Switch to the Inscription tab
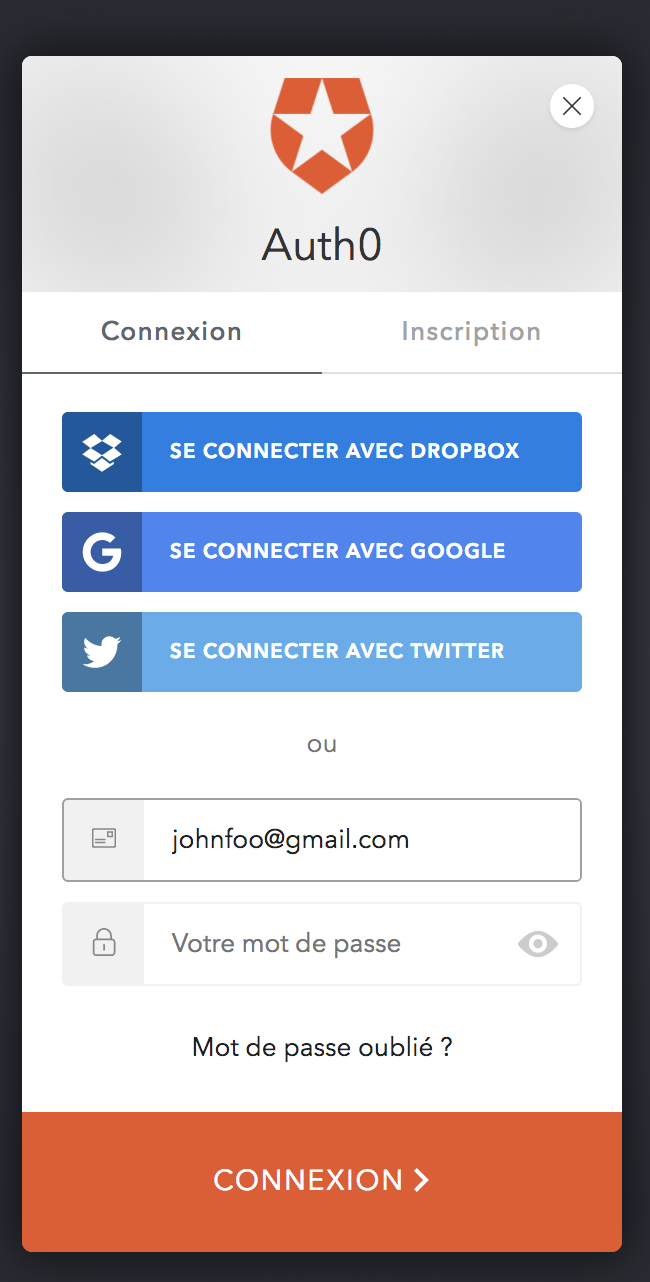 (x=471, y=332)
